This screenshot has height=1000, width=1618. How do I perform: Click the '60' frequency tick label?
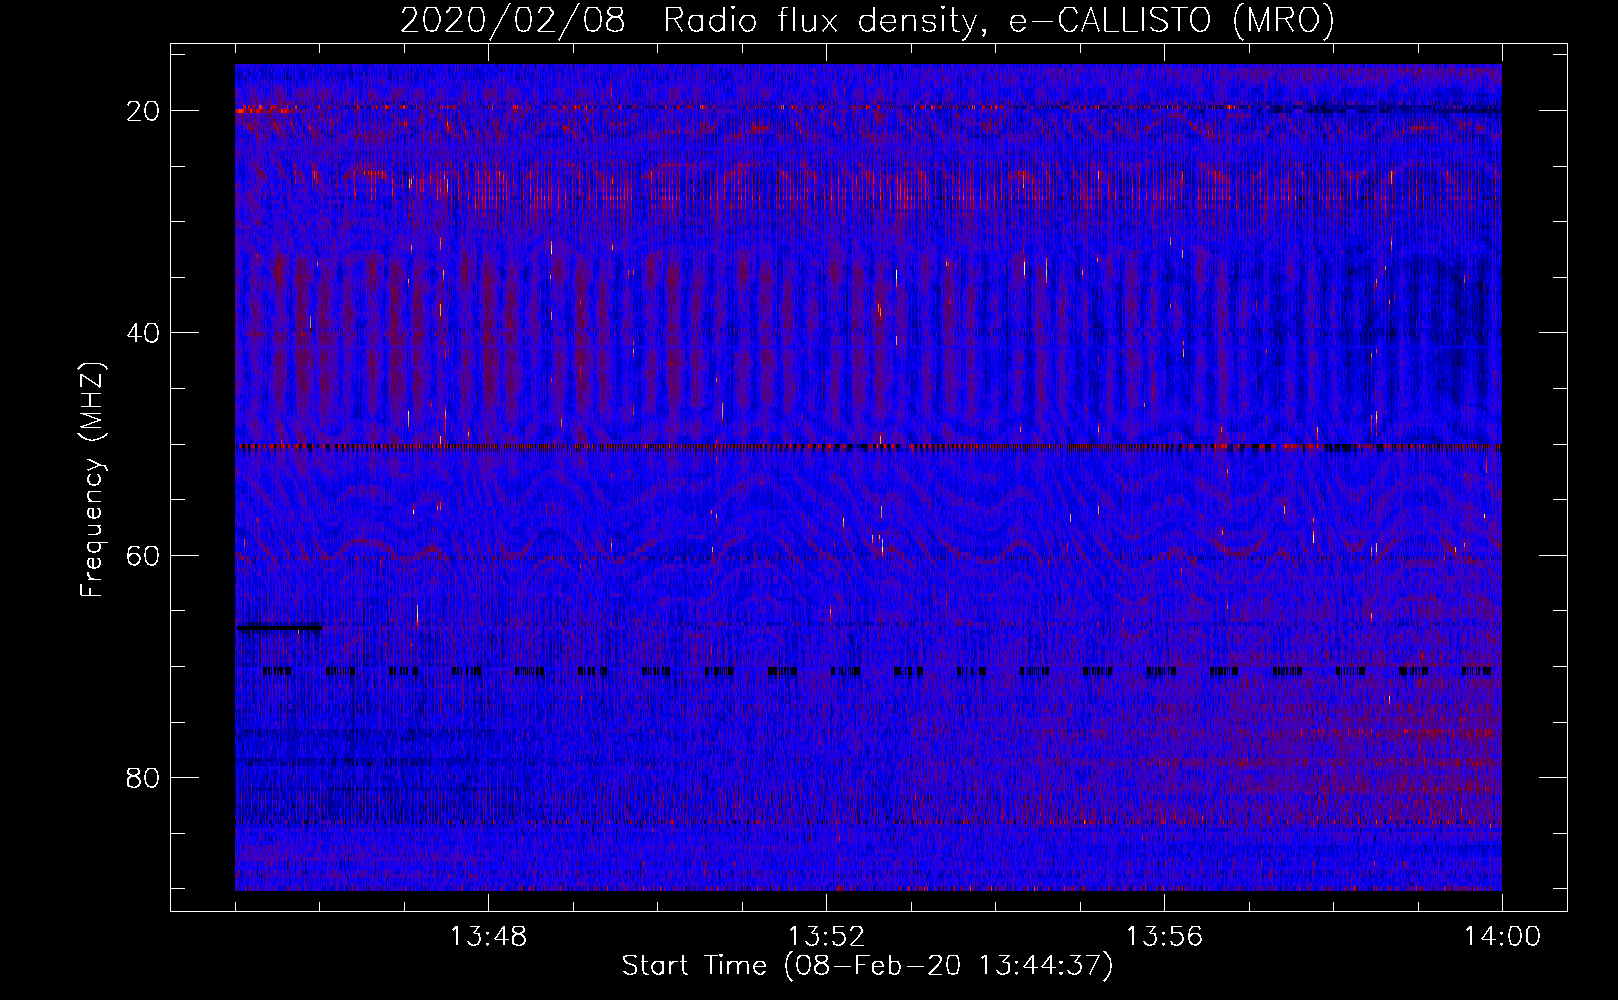click(x=144, y=555)
